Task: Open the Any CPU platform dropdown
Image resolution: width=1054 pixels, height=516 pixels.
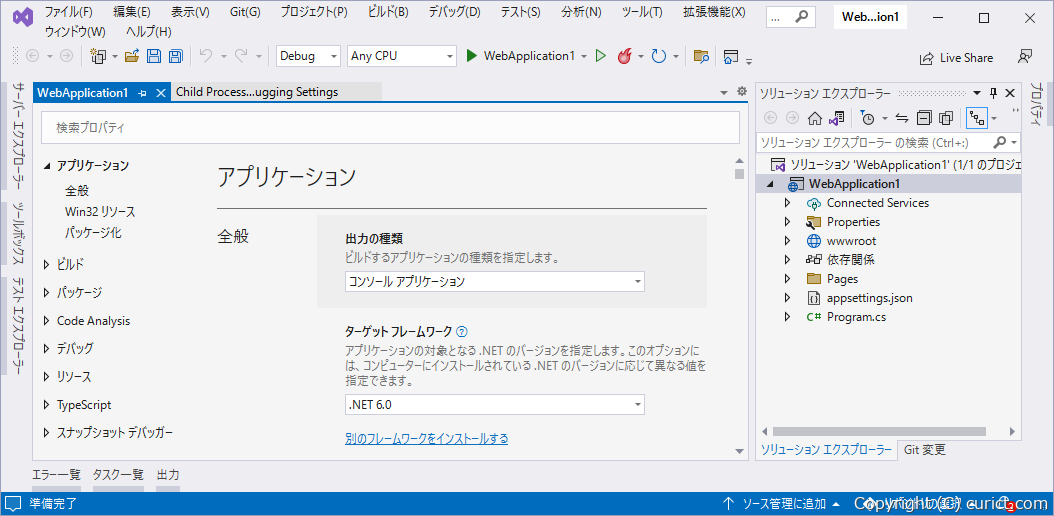Action: [x=402, y=56]
